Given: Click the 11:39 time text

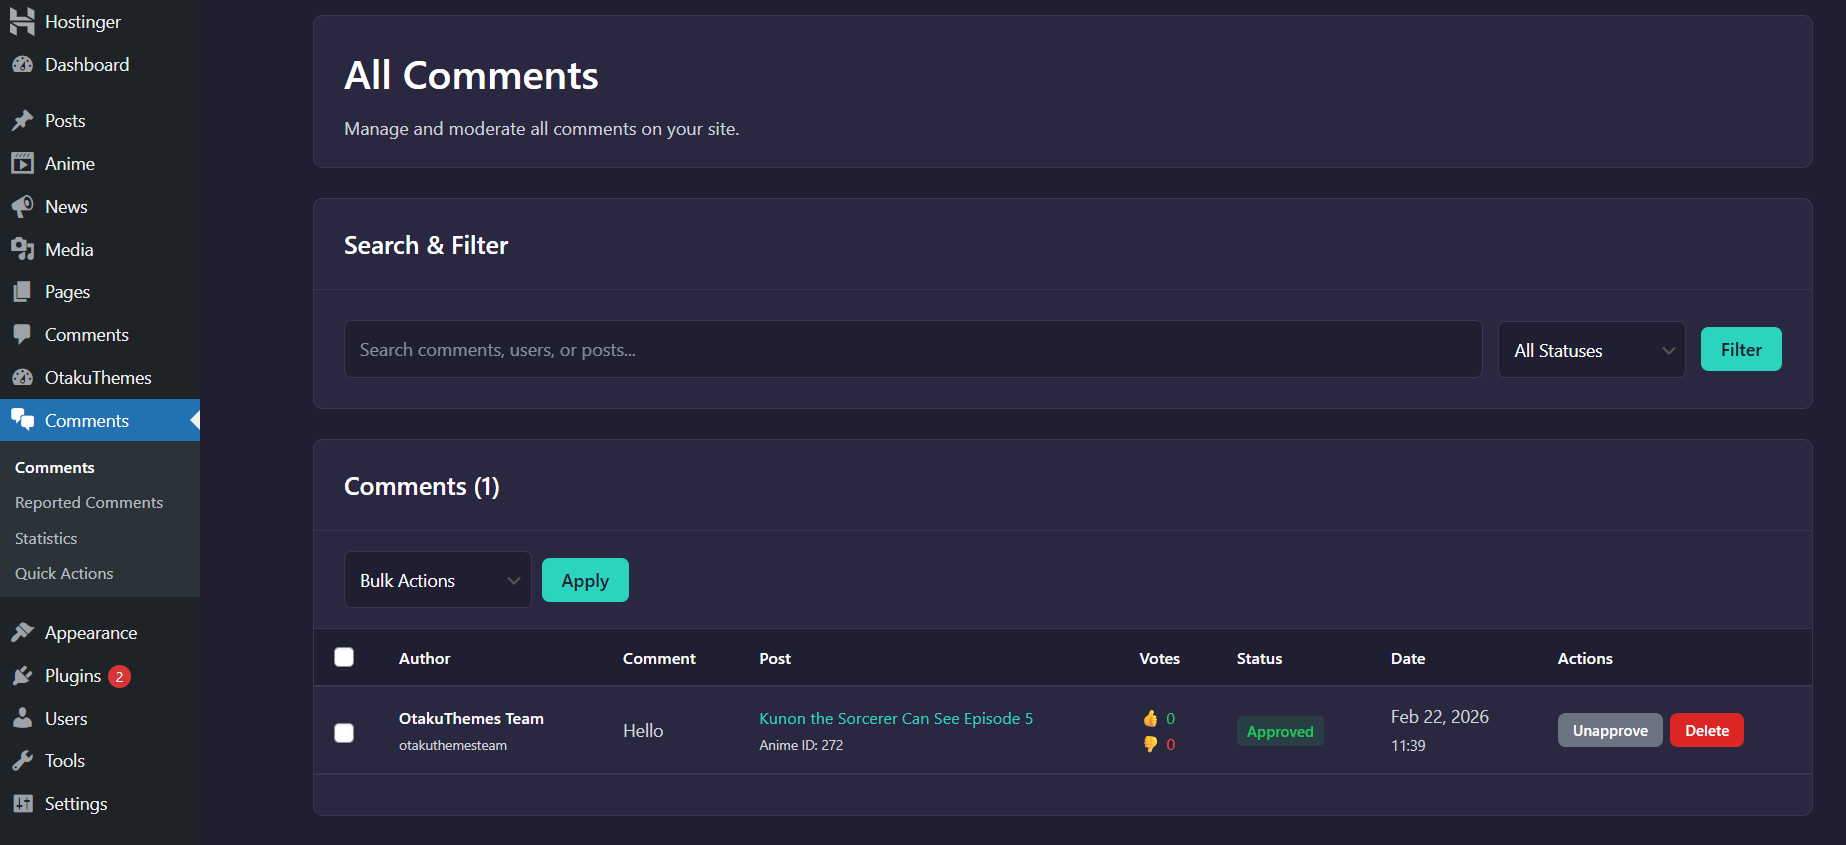Looking at the screenshot, I should [1408, 745].
